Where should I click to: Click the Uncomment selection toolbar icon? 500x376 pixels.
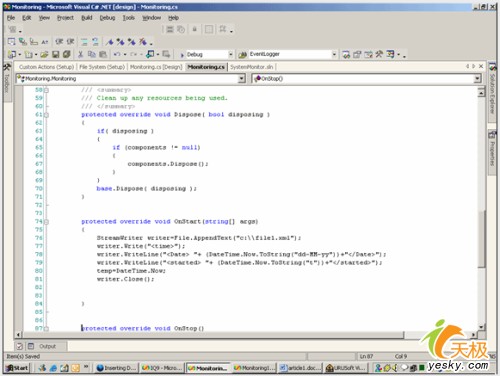[95, 42]
